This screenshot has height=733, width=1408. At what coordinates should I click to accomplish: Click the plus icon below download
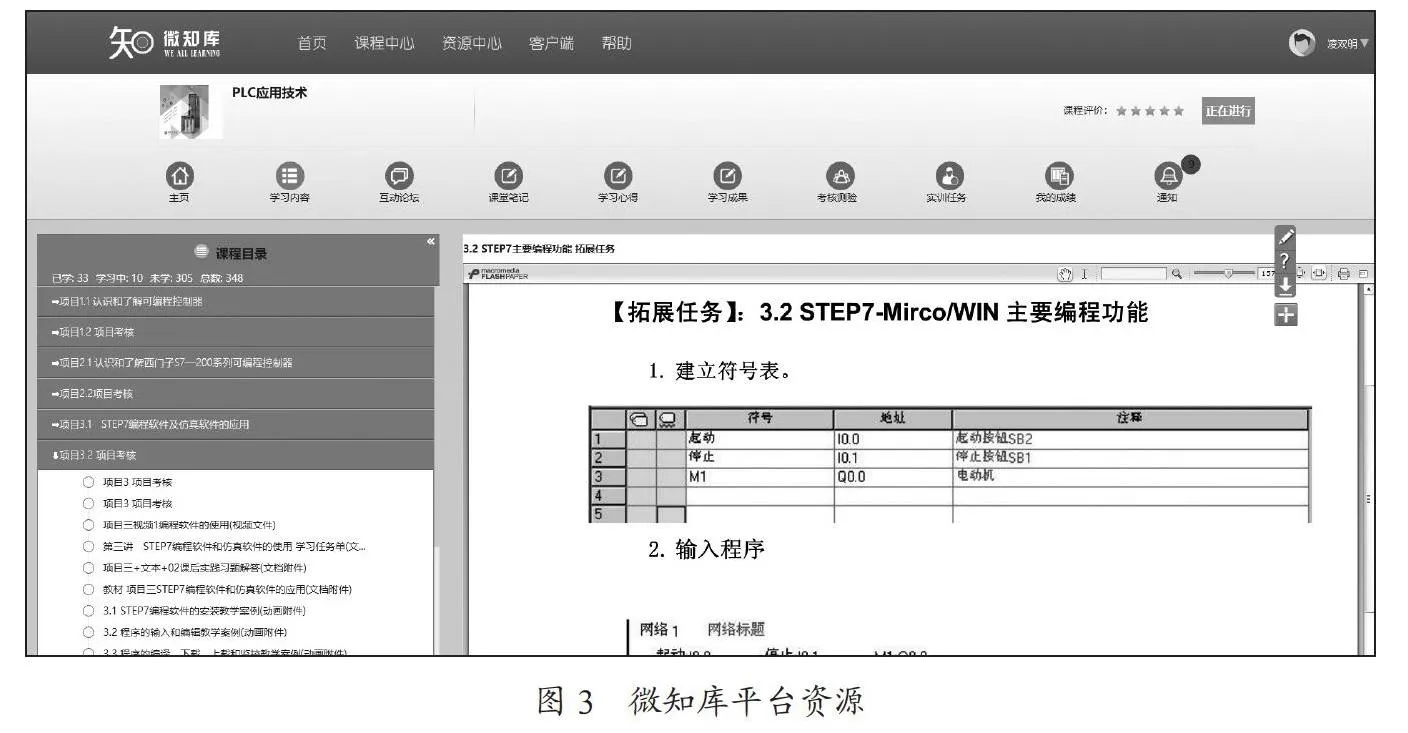pos(1287,314)
